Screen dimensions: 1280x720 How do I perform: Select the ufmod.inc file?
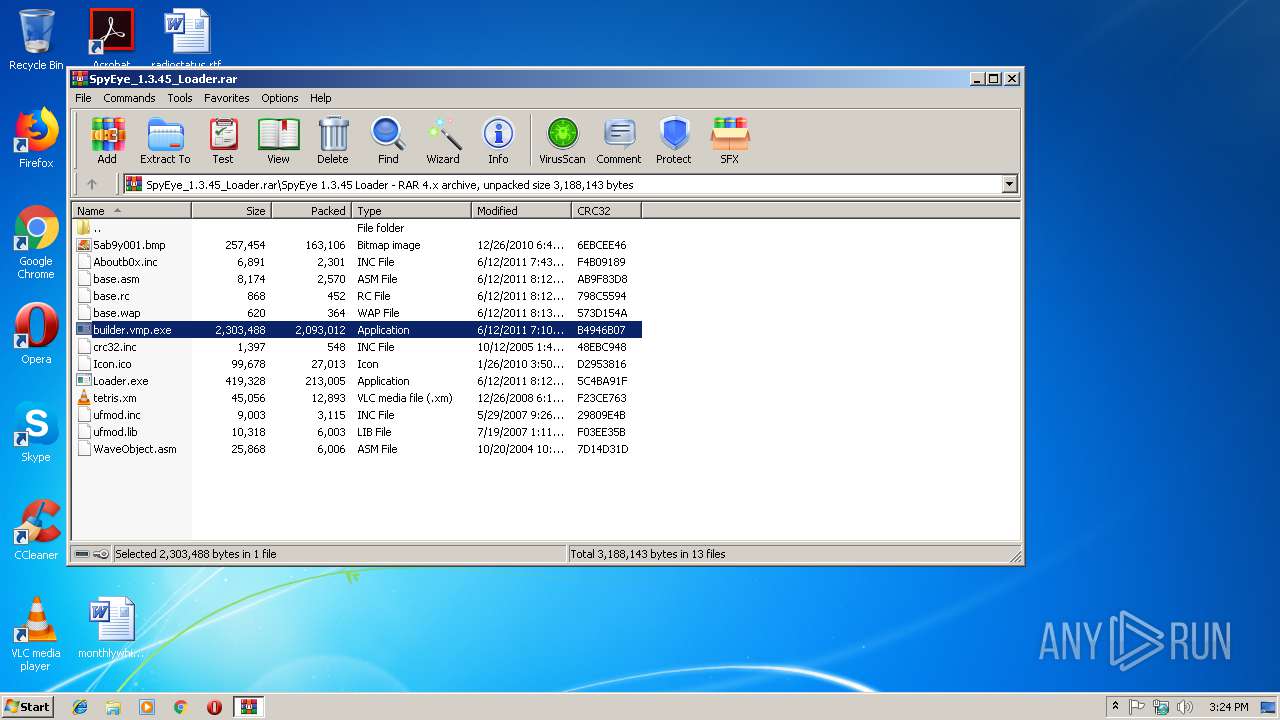357,415
